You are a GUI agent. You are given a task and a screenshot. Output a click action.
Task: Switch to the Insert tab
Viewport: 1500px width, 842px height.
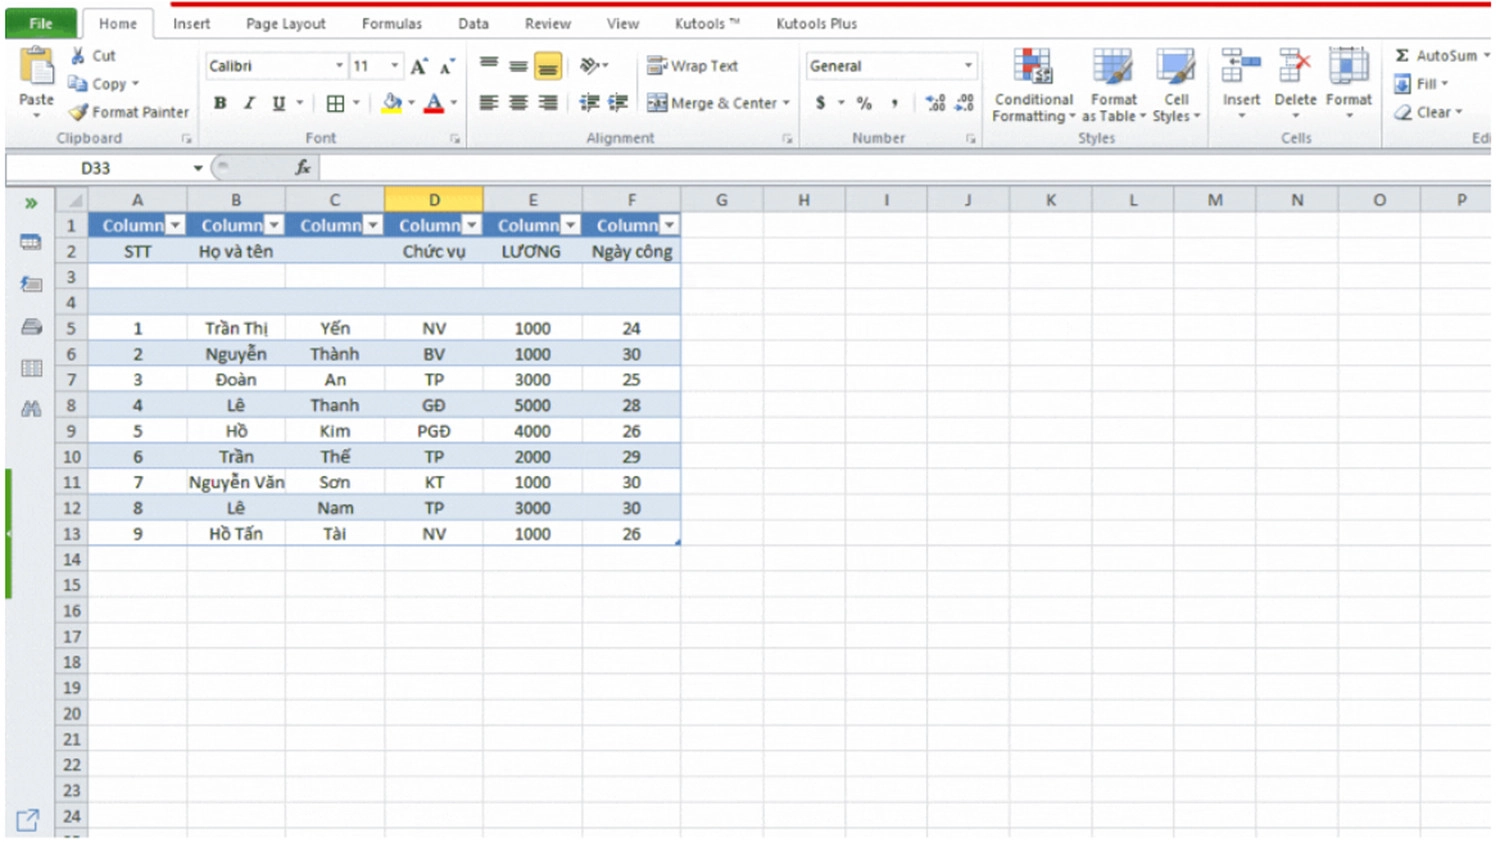click(191, 23)
